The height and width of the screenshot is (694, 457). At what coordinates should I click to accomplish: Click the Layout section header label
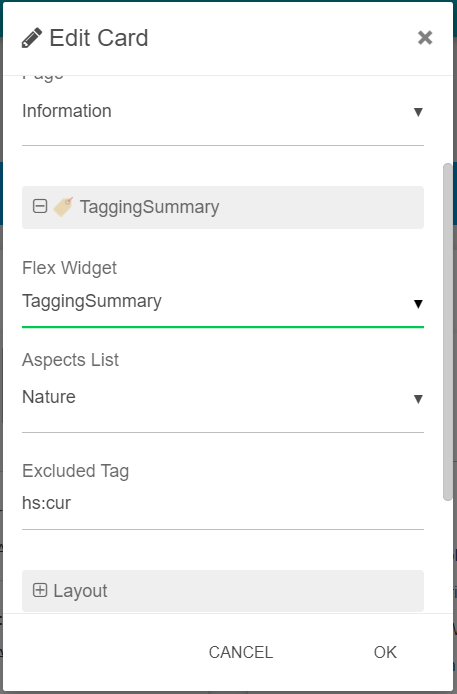coord(80,591)
